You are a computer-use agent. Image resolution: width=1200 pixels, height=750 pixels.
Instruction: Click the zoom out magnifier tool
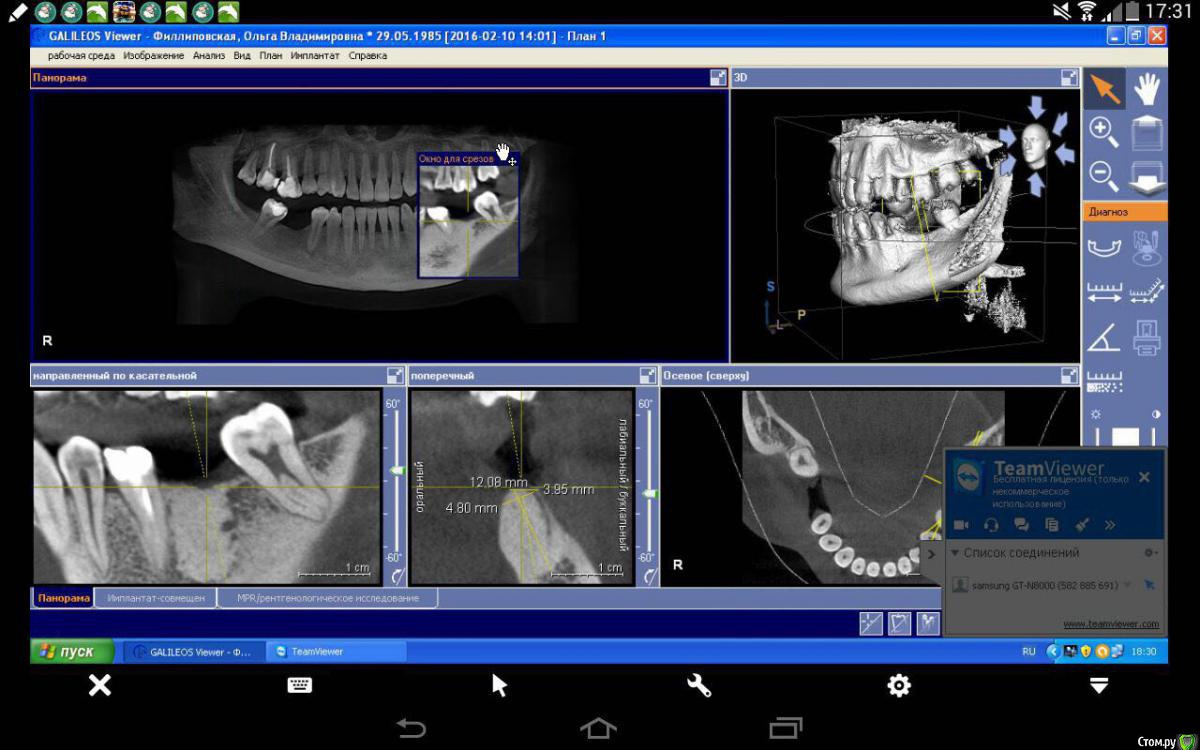pyautogui.click(x=1103, y=176)
